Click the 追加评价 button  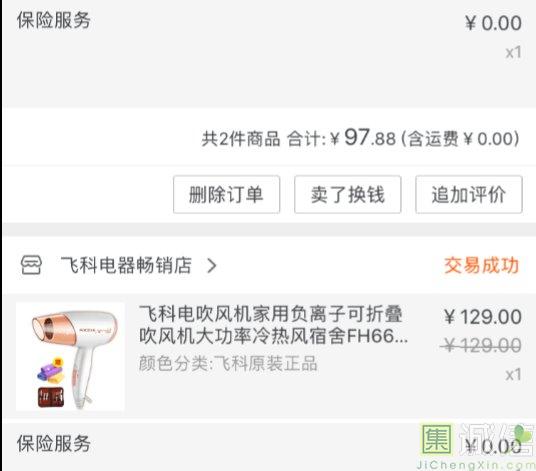(x=469, y=194)
